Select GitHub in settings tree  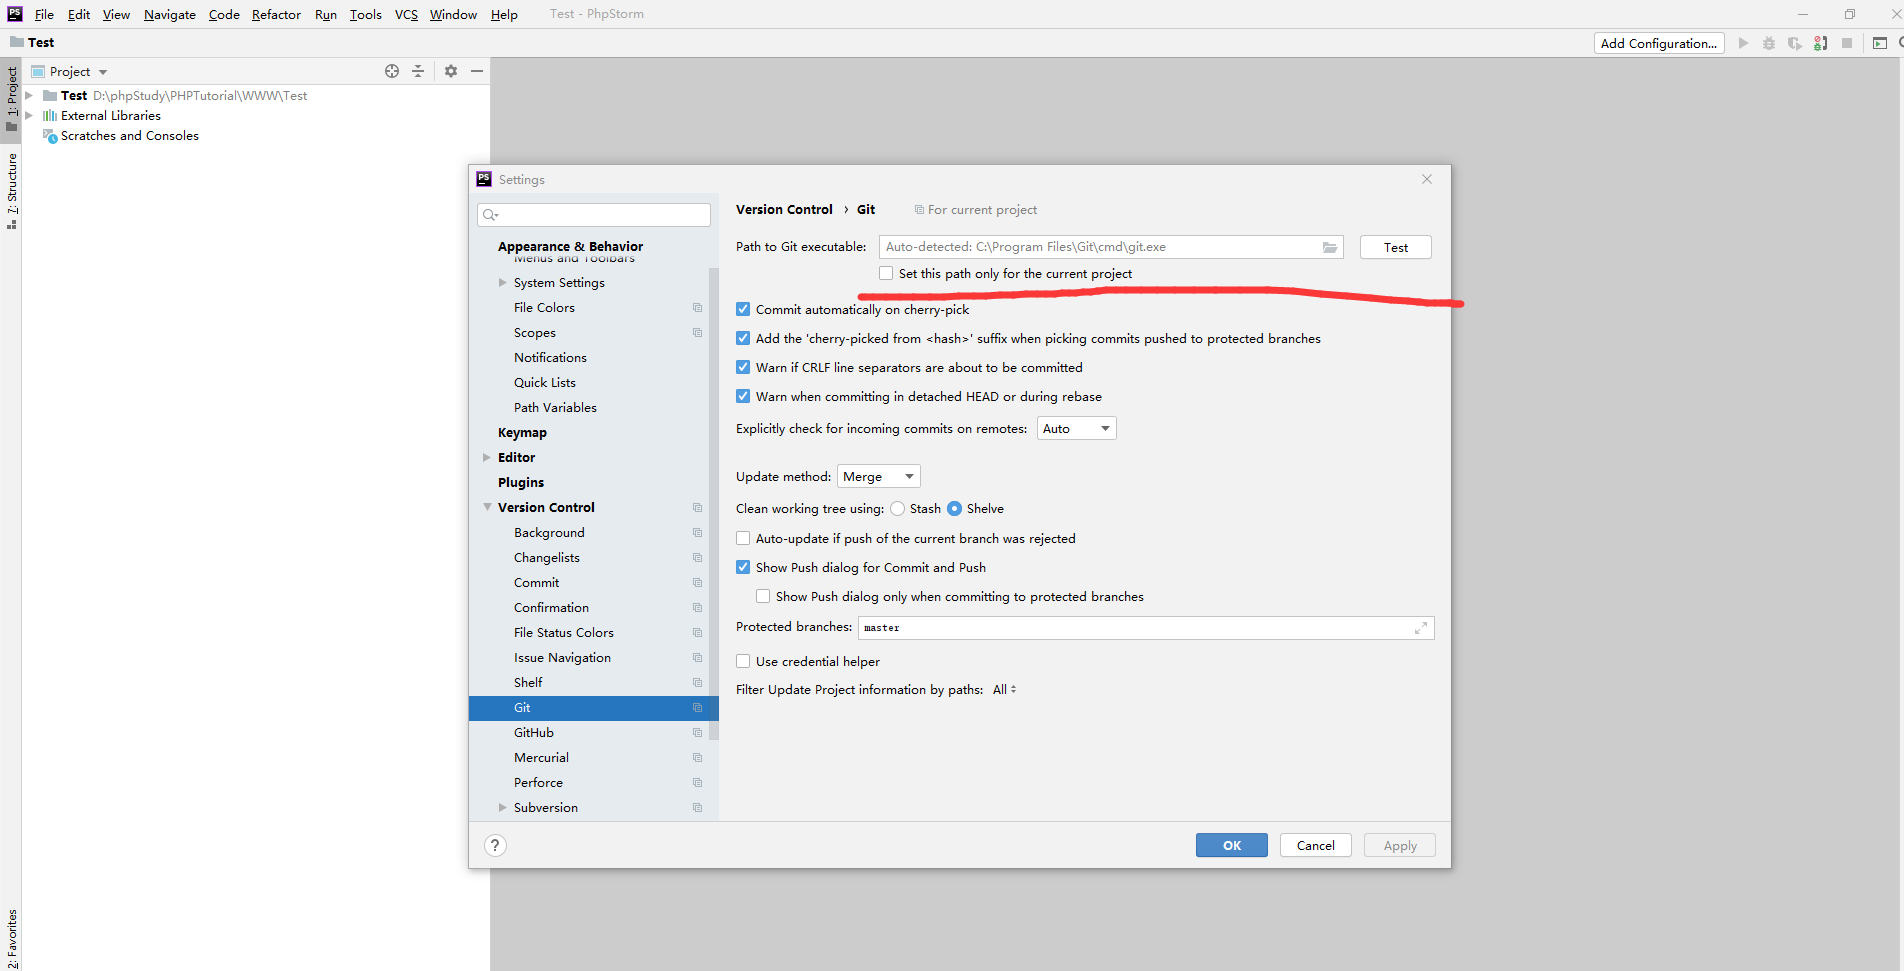tap(593, 733)
